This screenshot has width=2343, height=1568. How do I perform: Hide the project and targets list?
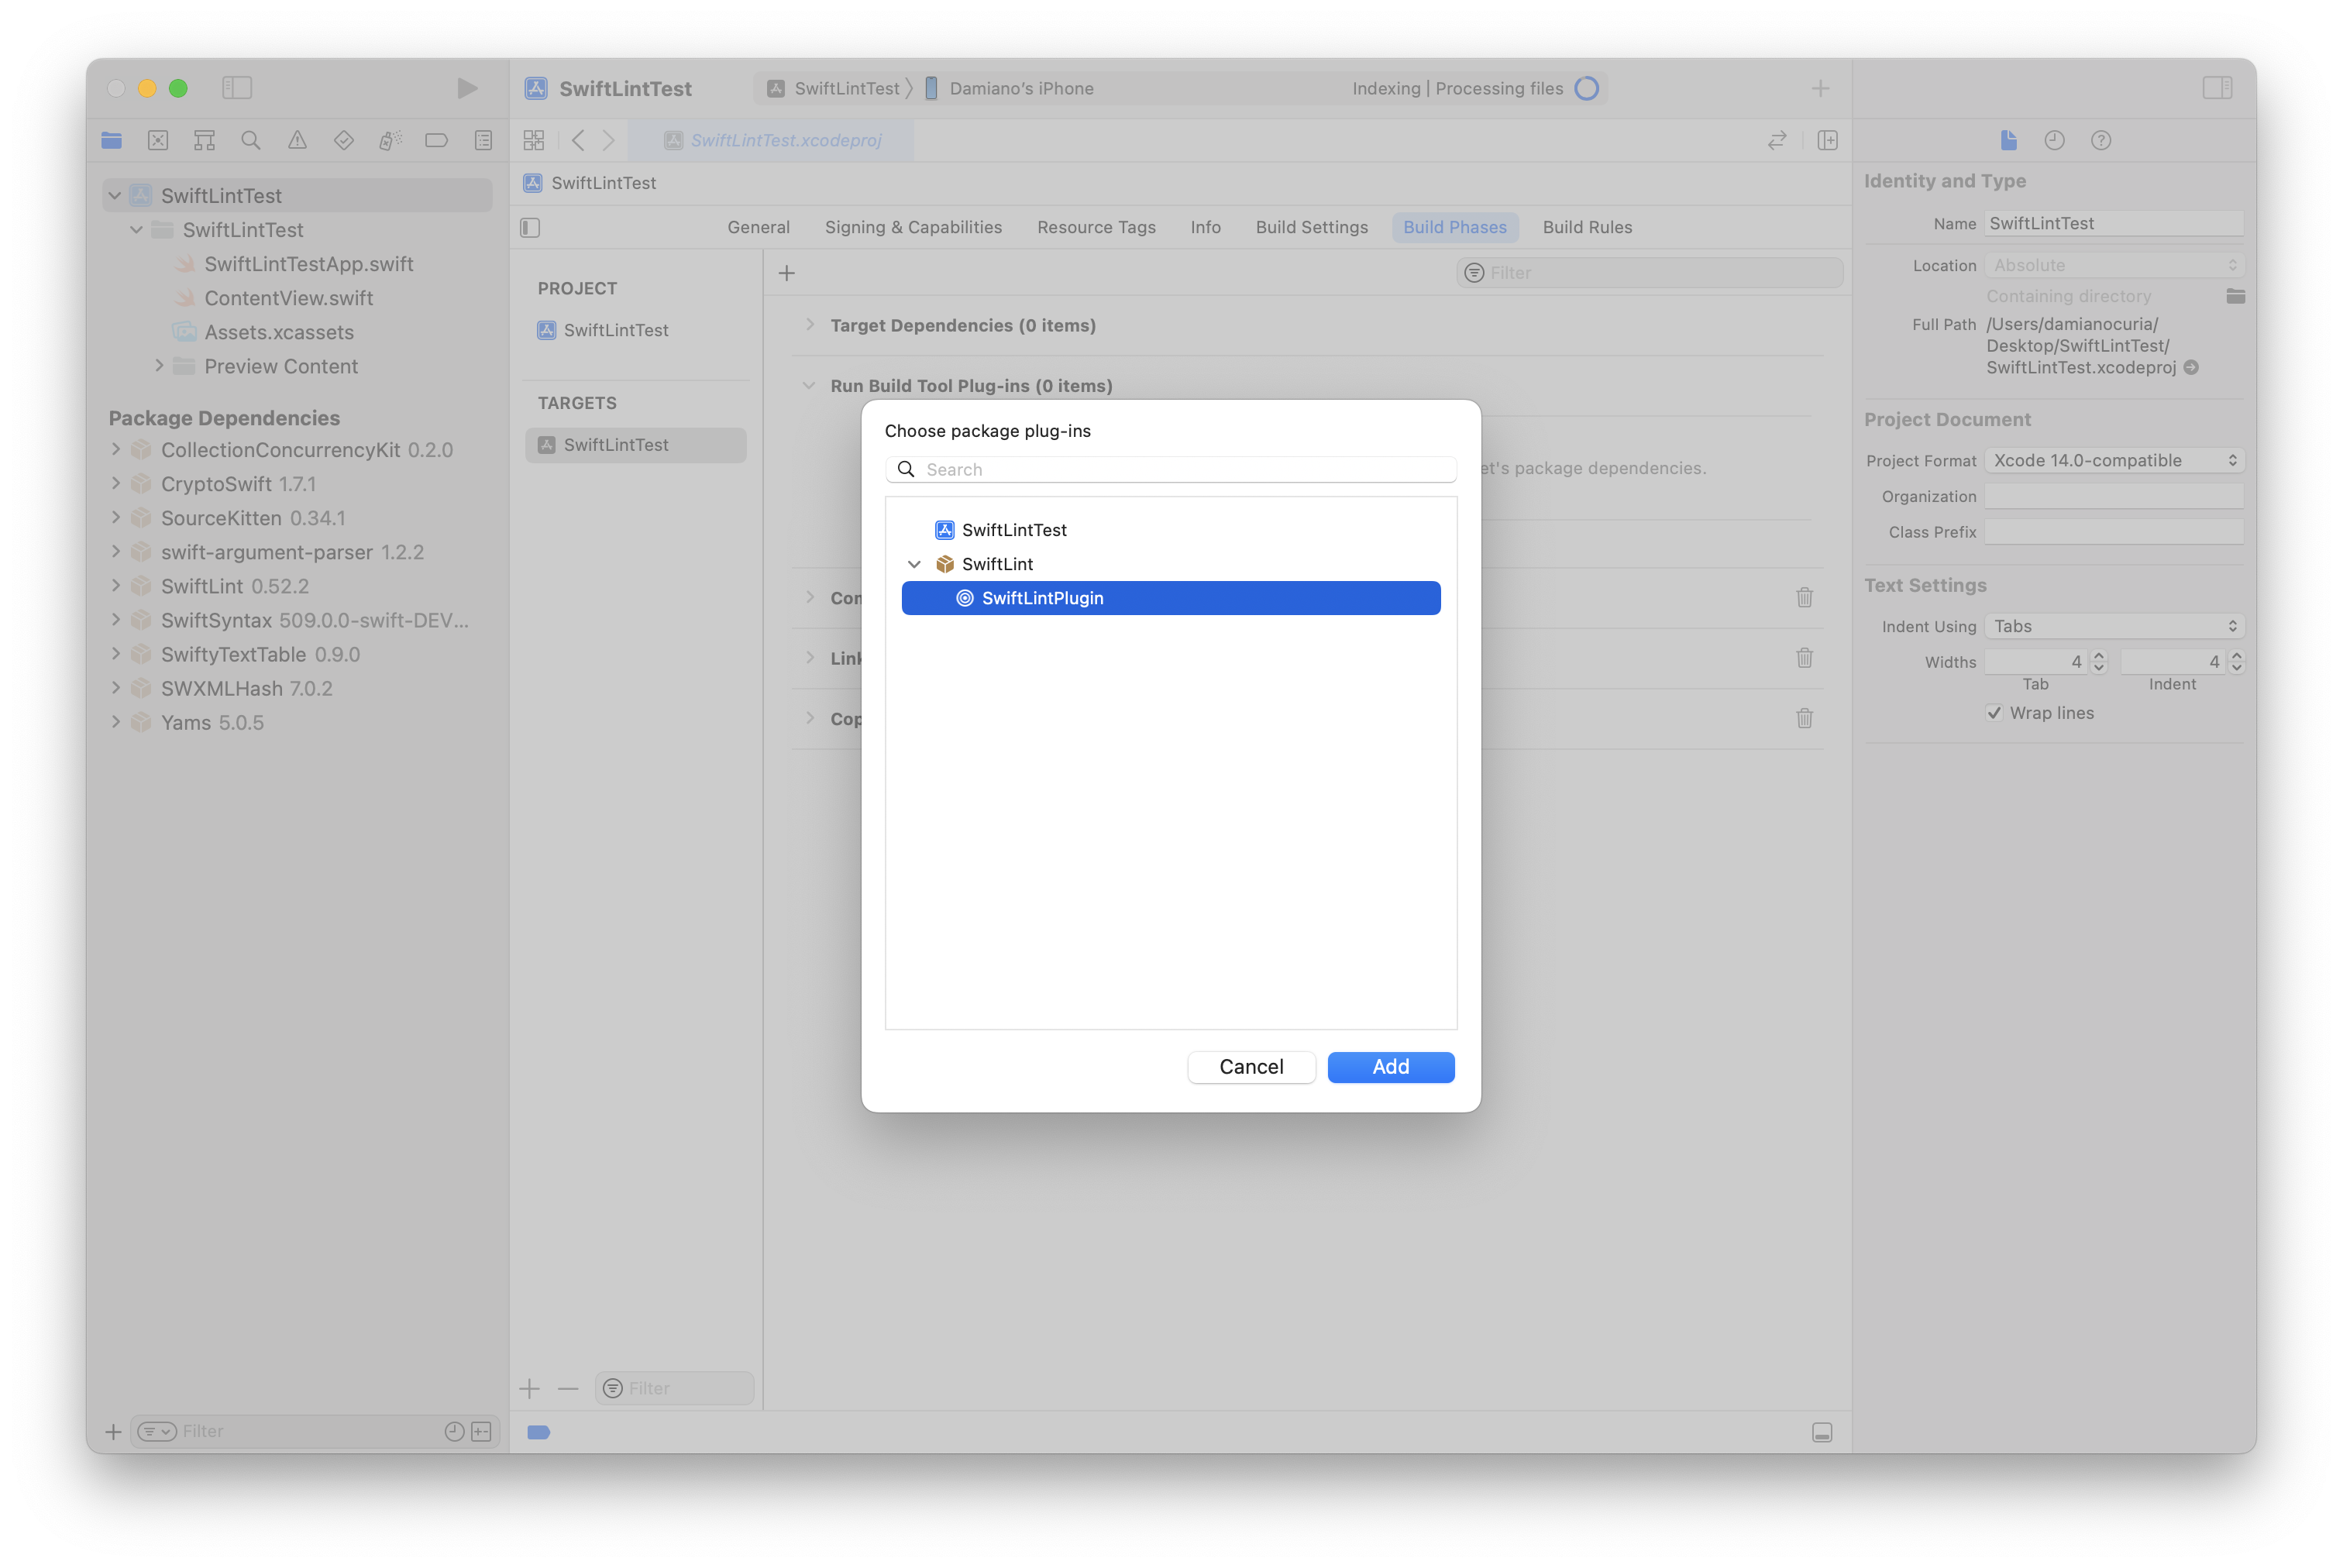point(531,228)
